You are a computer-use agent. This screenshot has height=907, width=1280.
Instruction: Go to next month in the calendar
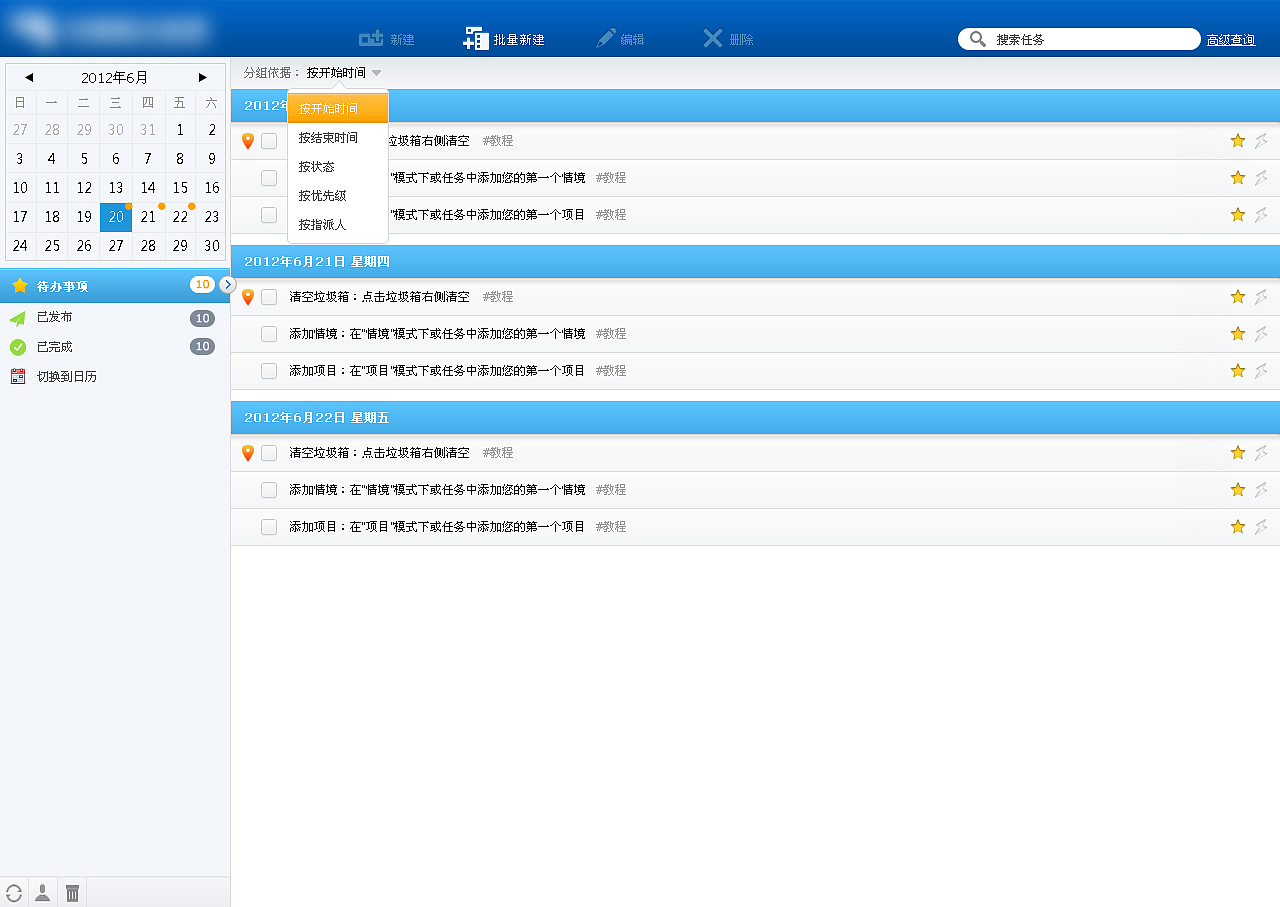(x=203, y=77)
